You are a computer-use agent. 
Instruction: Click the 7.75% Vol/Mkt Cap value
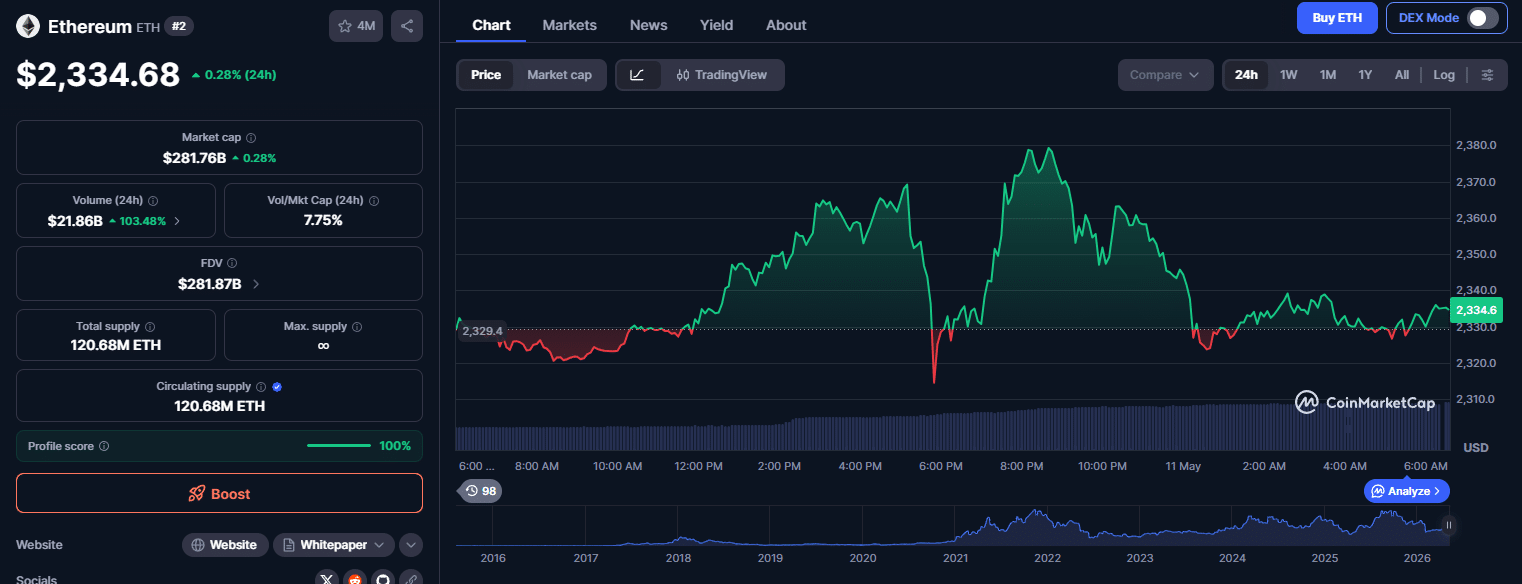(x=323, y=220)
